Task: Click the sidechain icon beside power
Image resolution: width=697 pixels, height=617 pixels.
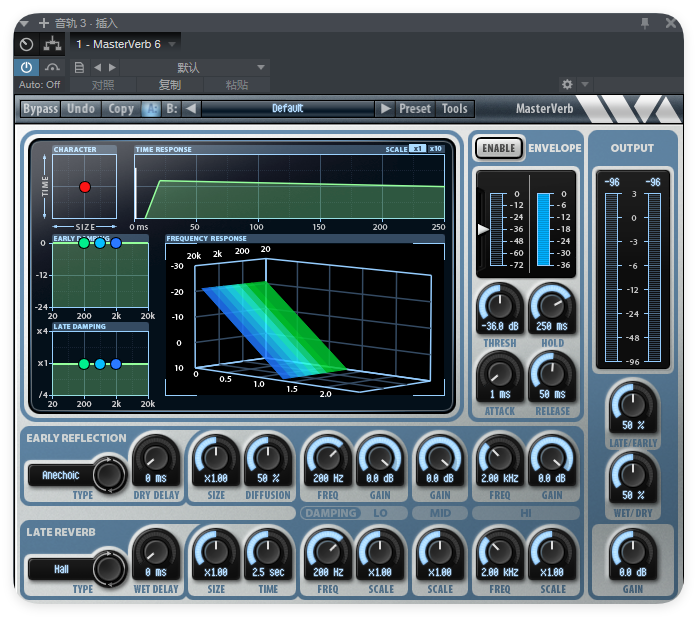Action: click(52, 68)
